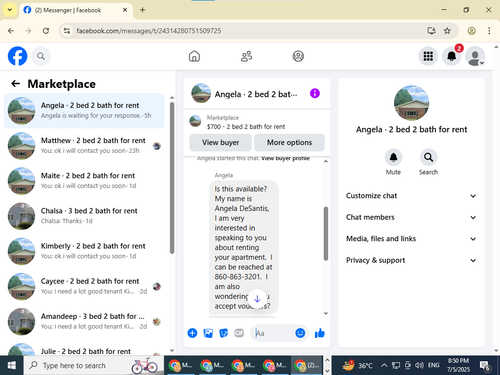Bookmark this page star icon
The width and height of the screenshot is (500, 375).
coord(447,31)
